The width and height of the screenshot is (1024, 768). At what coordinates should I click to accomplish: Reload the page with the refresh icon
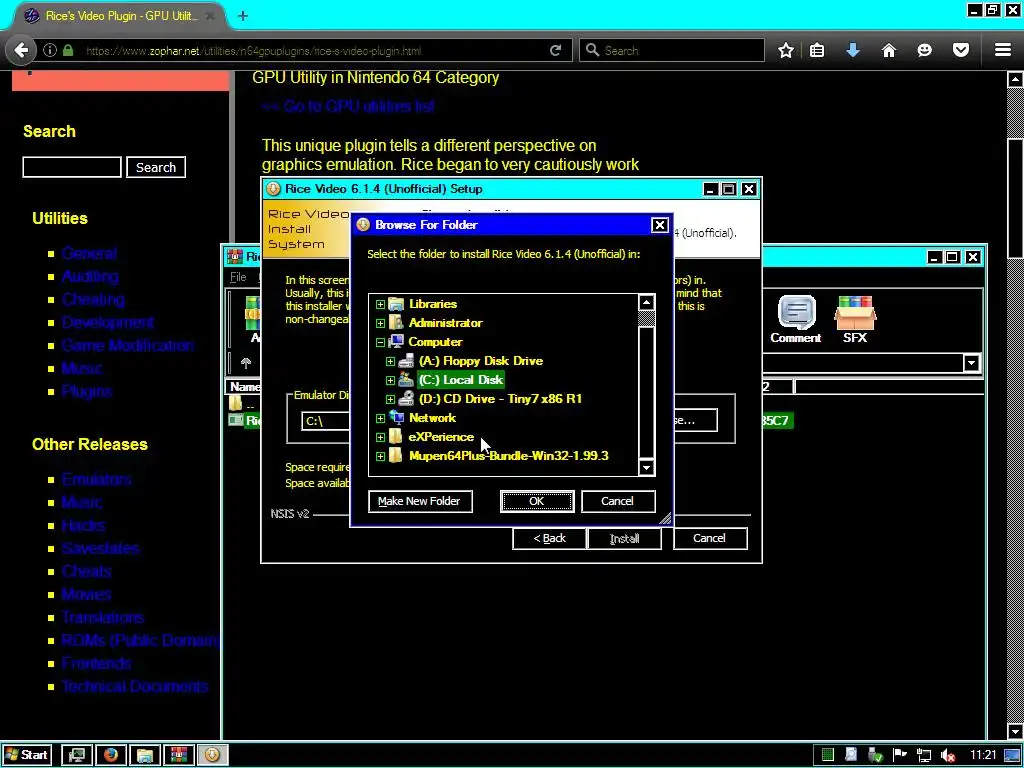556,50
